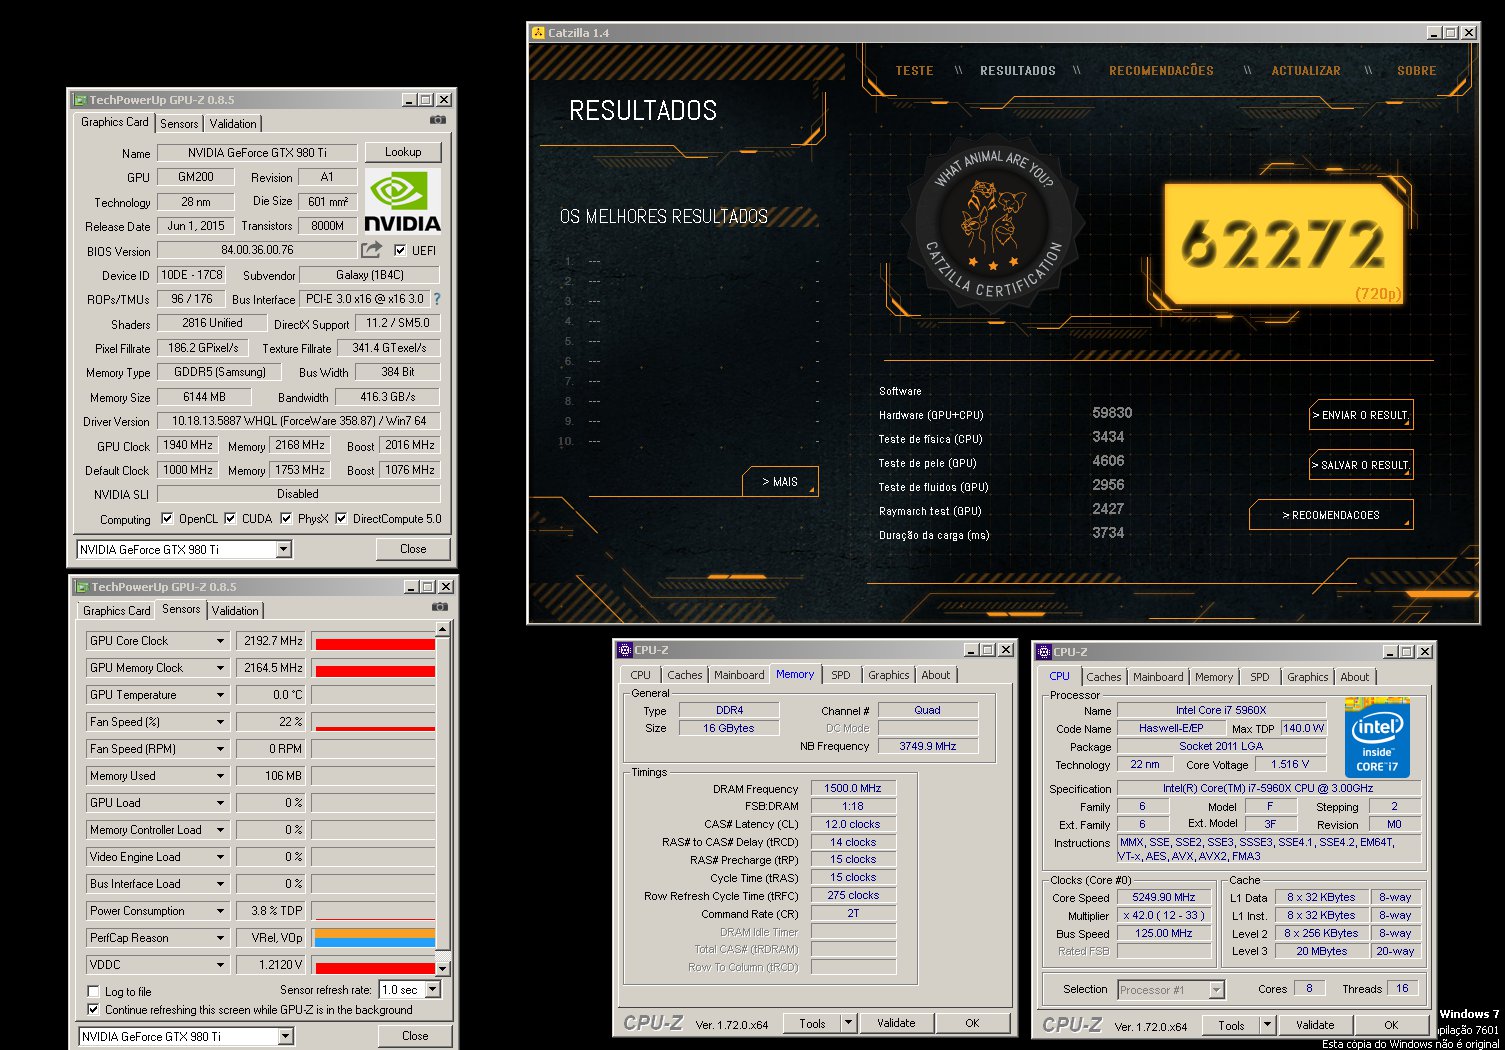Image resolution: width=1506 pixels, height=1050 pixels.
Task: Click the PerfCap Reason orange-blue indicator bar
Action: pyautogui.click(x=375, y=938)
